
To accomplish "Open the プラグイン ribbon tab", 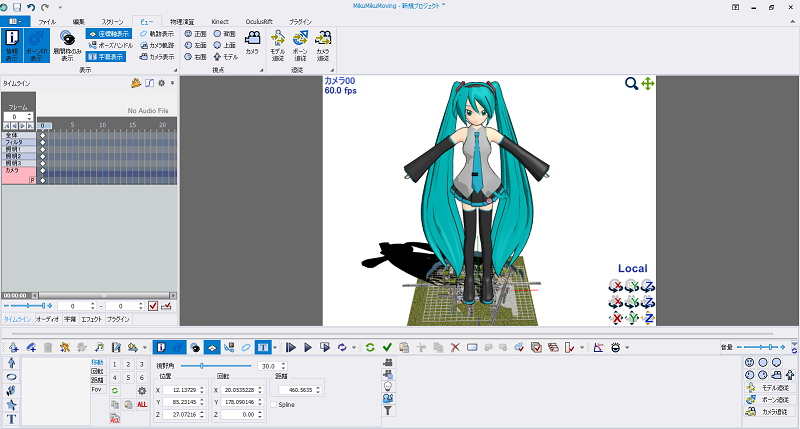I will (x=300, y=22).
